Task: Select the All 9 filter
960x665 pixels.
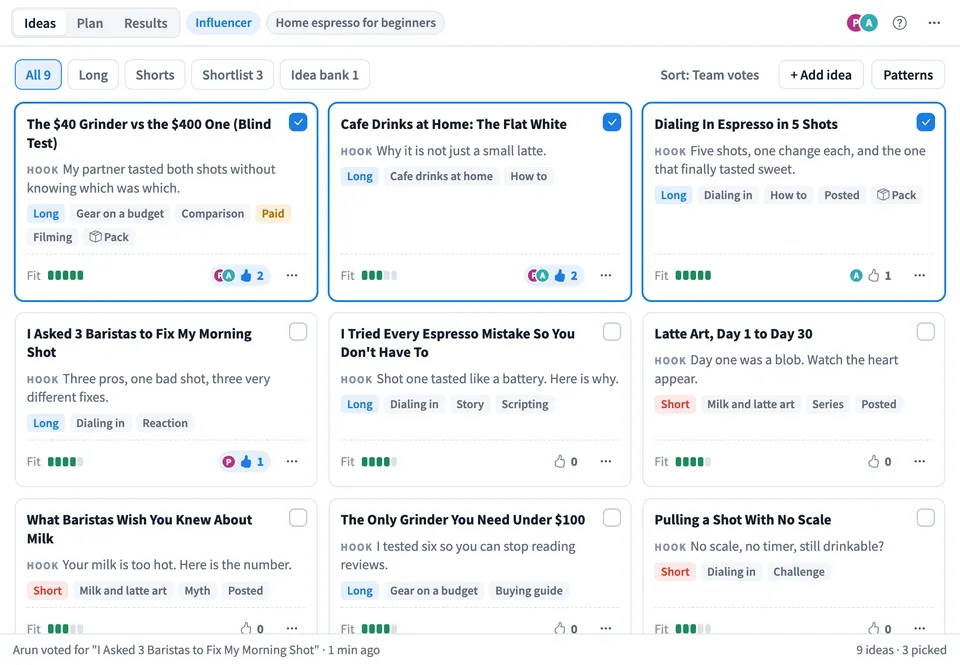Action: click(x=38, y=75)
